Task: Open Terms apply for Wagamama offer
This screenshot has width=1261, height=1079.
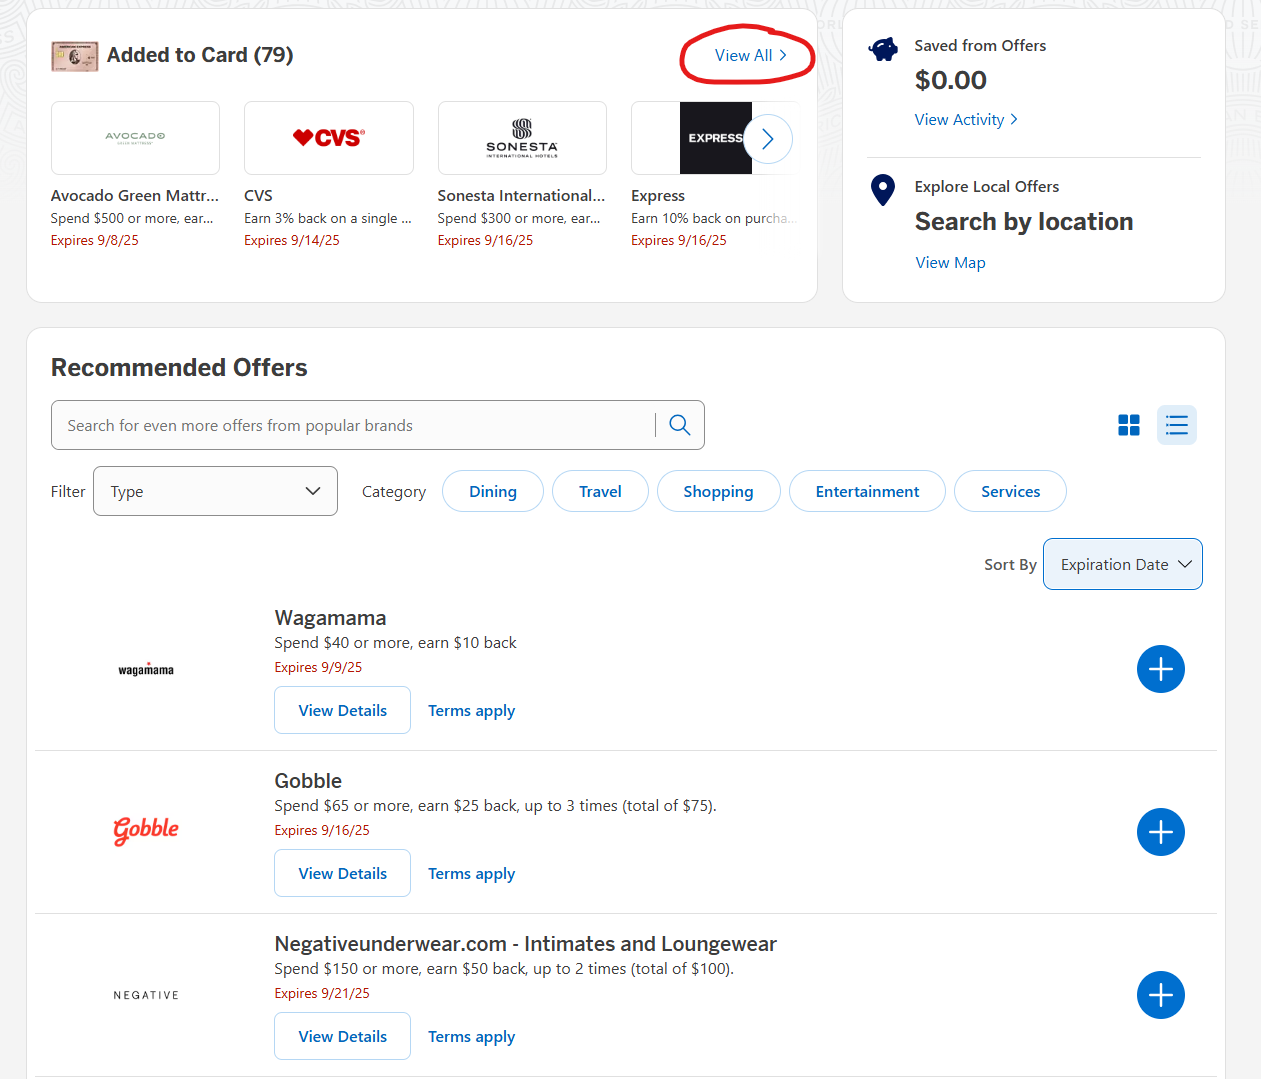Action: tap(472, 711)
